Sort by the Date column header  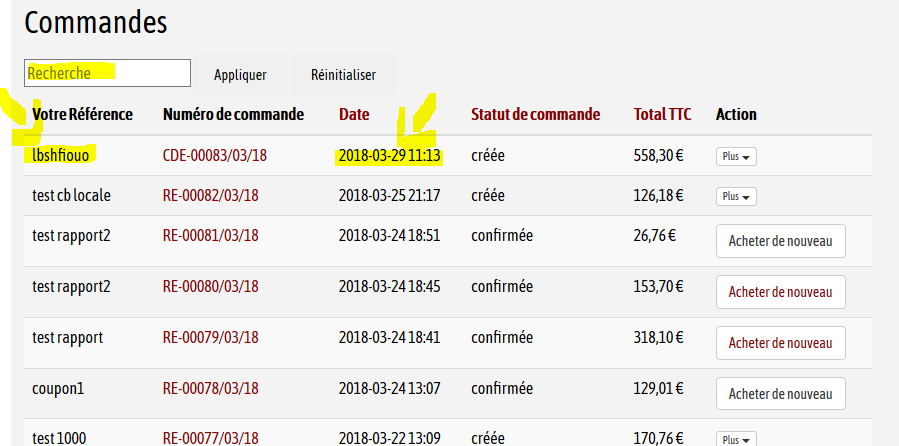point(354,114)
